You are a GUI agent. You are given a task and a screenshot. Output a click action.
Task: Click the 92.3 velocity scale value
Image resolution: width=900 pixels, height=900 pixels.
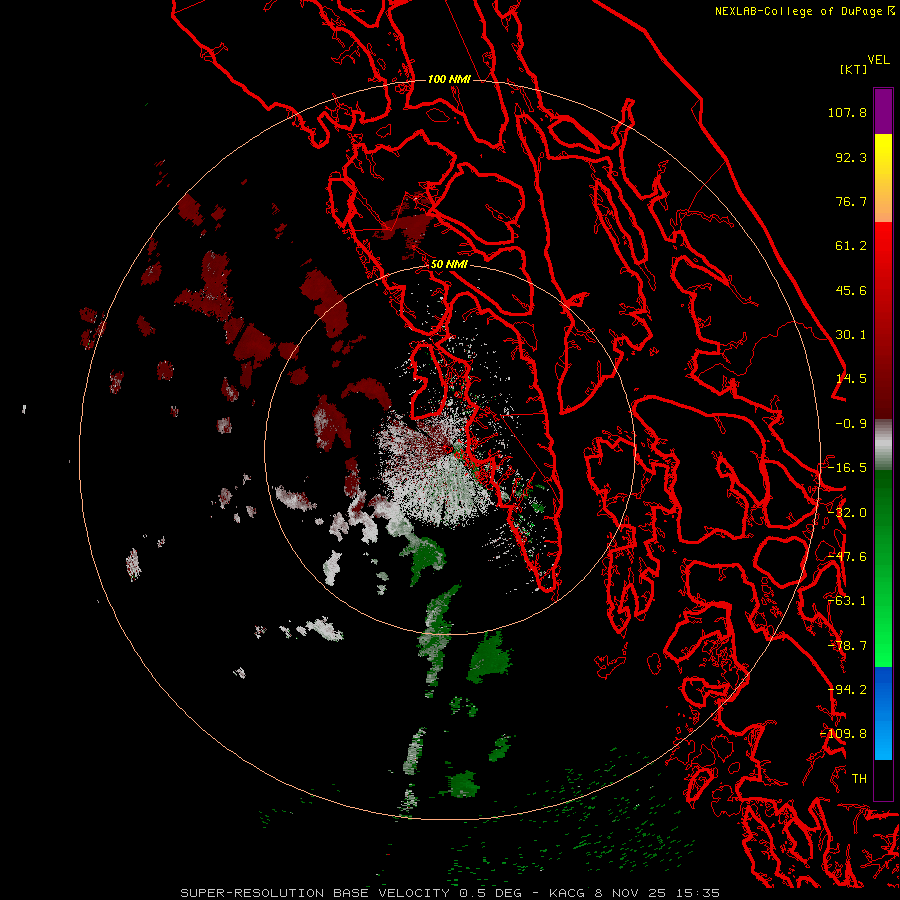pyautogui.click(x=851, y=157)
